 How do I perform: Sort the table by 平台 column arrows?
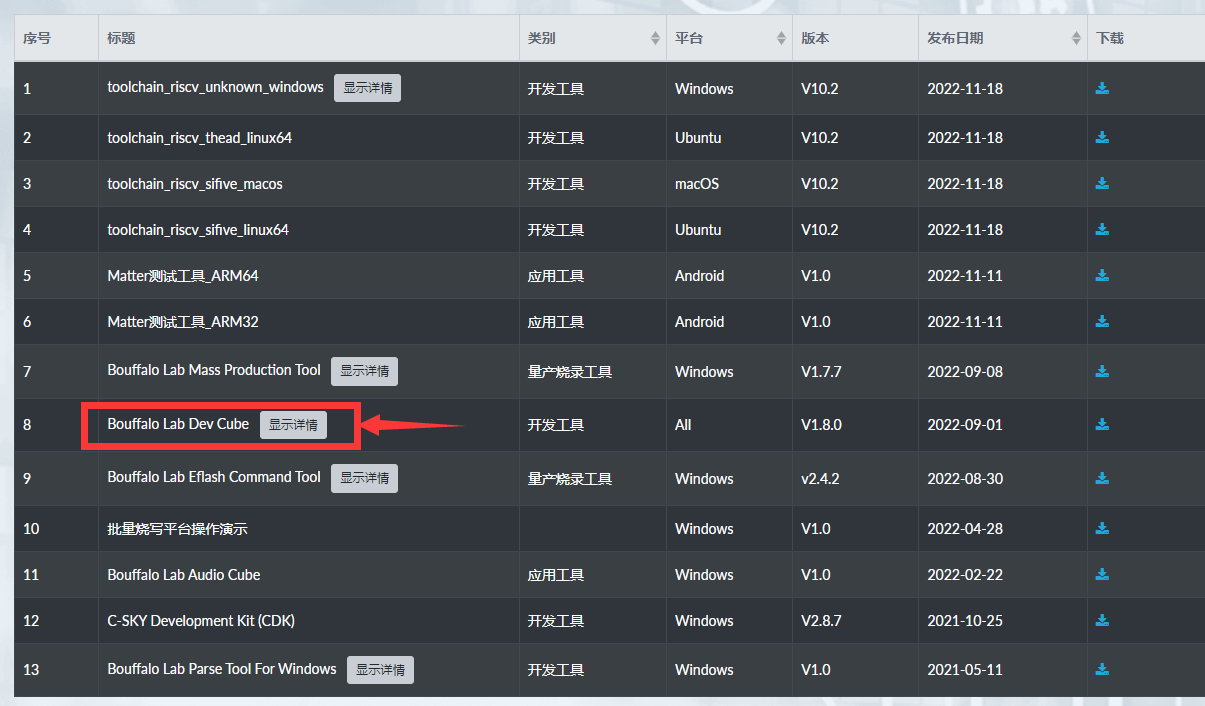[x=781, y=38]
